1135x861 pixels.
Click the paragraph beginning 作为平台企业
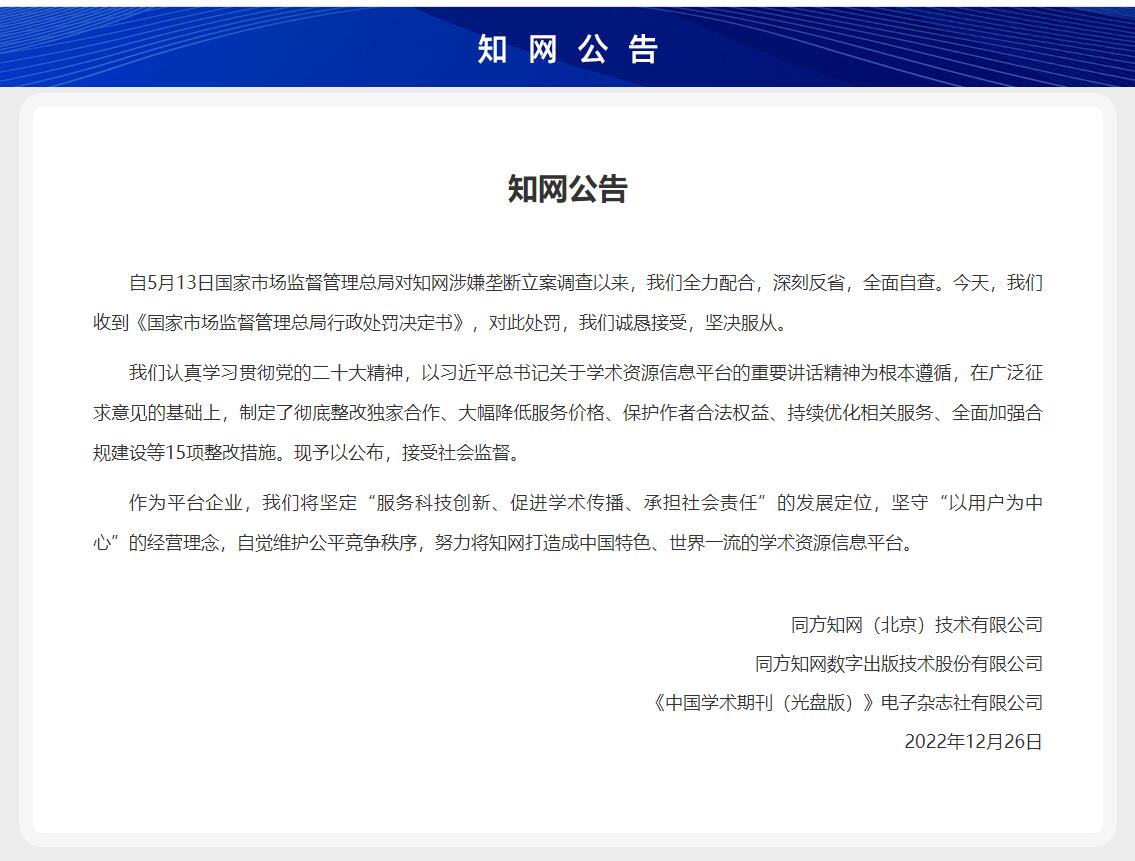point(568,523)
